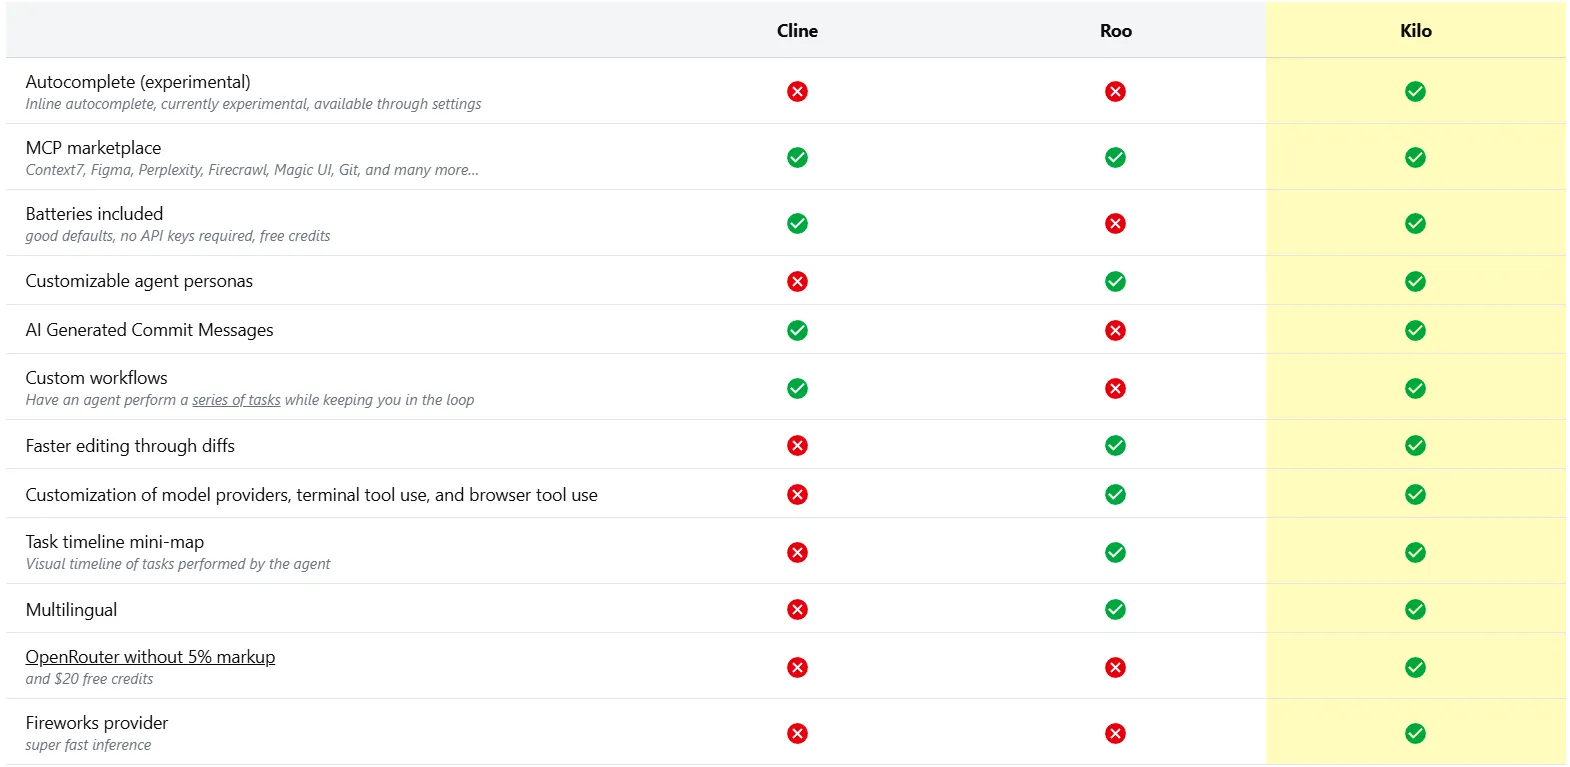The image size is (1570, 767).
Task: Click Roo's green check for Task timeline mini-map
Action: click(1115, 552)
